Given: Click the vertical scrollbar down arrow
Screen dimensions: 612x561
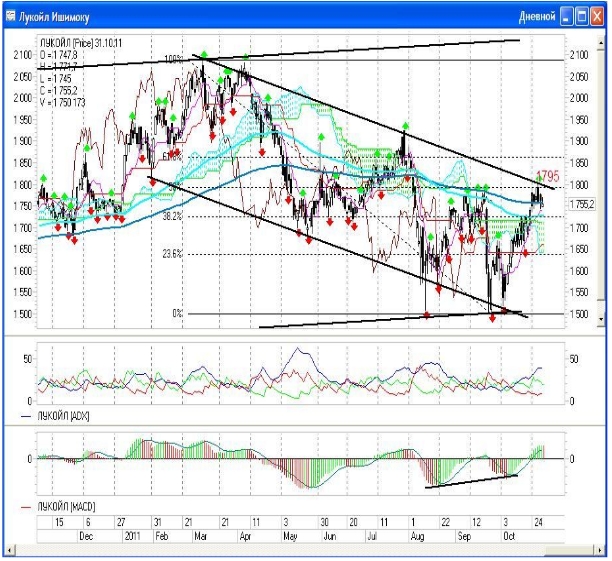Looking at the screenshot, I should pyautogui.click(x=601, y=319).
